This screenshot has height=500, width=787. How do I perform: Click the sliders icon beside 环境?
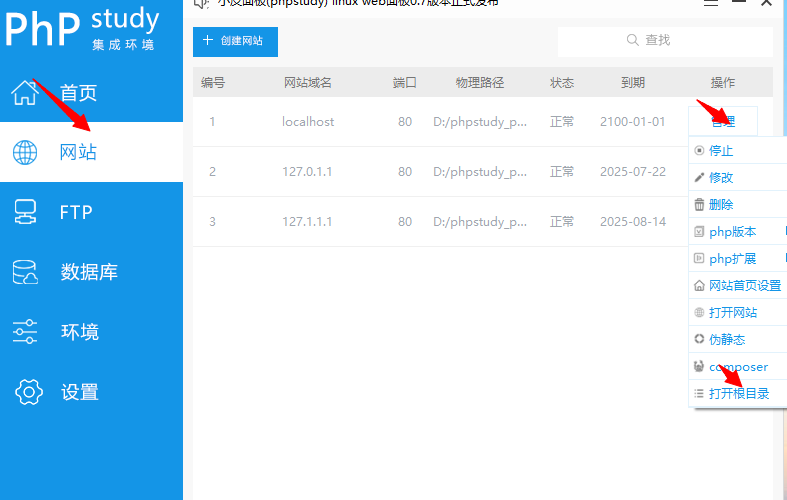25,332
